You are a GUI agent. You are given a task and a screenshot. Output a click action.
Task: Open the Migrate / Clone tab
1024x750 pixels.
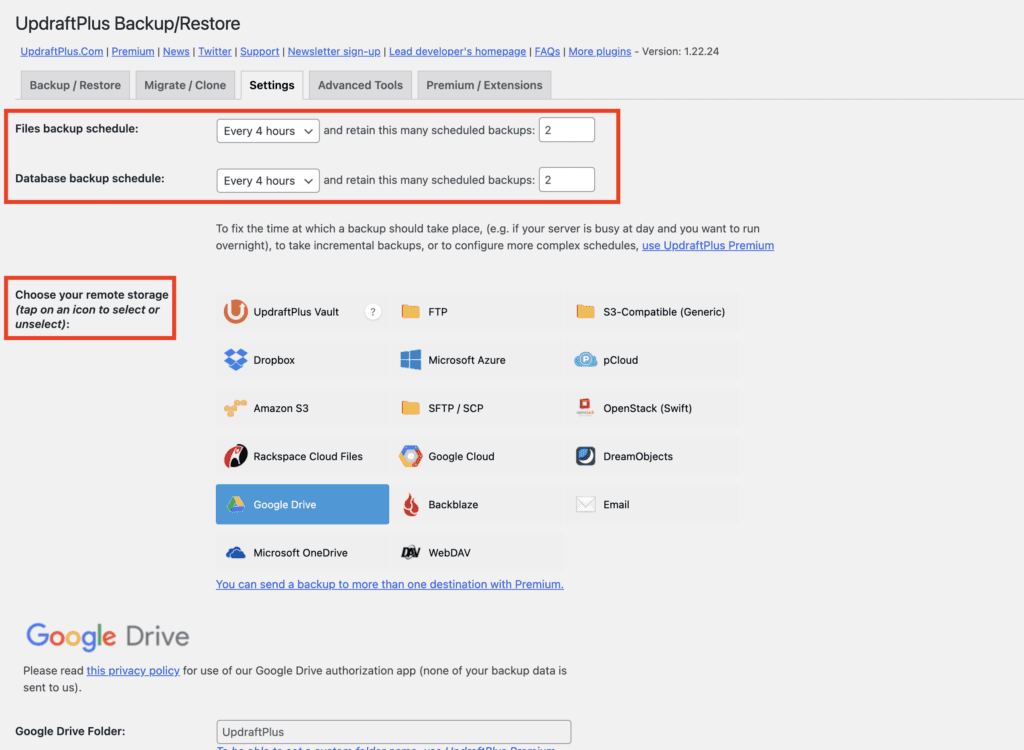click(184, 85)
